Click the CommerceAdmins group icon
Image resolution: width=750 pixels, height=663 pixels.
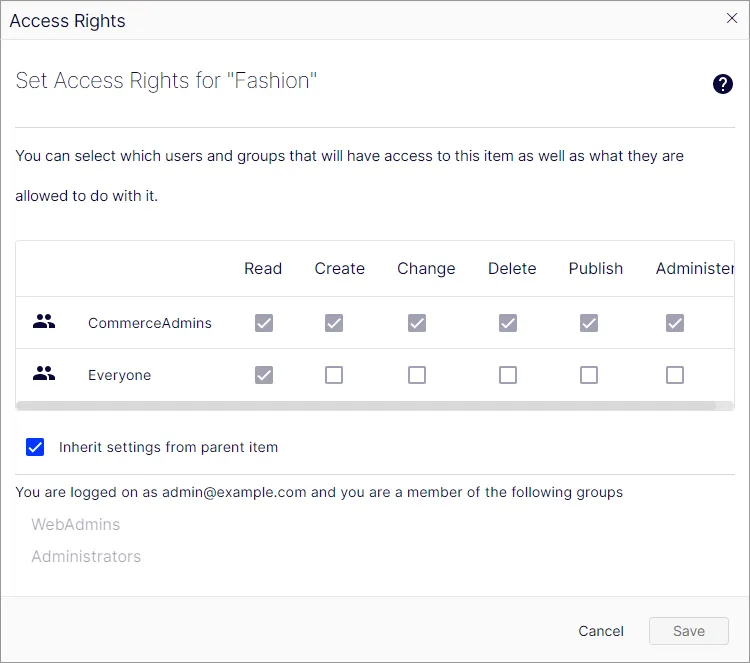tap(44, 321)
